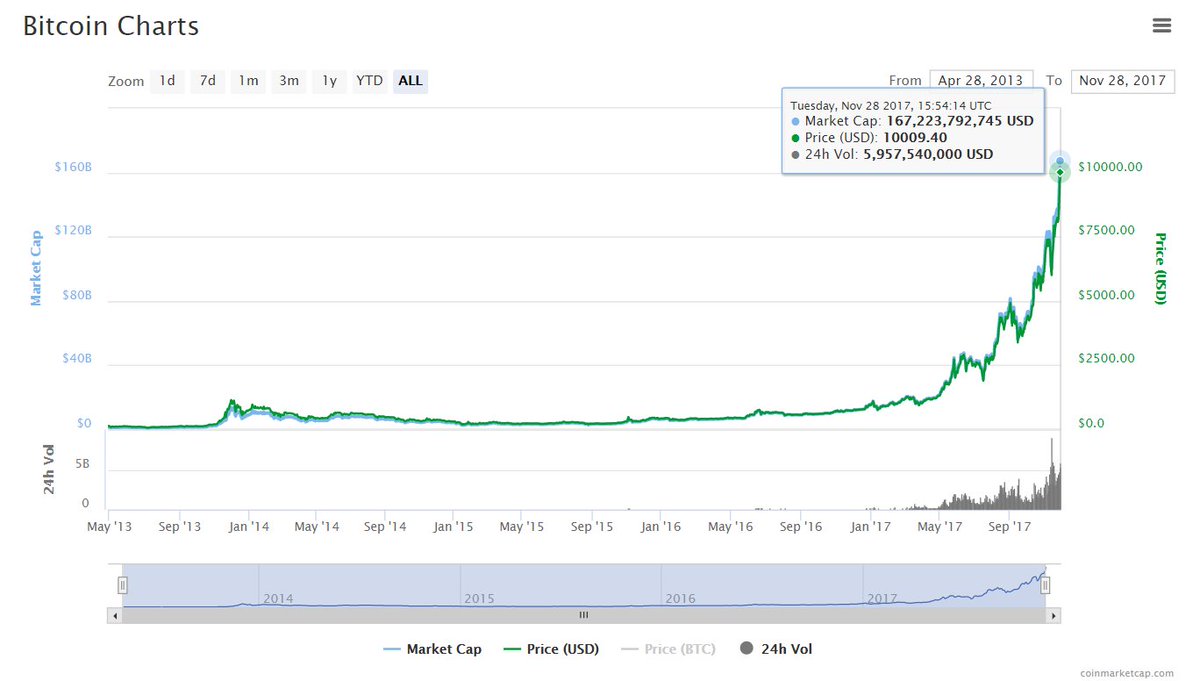Set zoom range to 1d
The width and height of the screenshot is (1200, 681).
coord(167,81)
